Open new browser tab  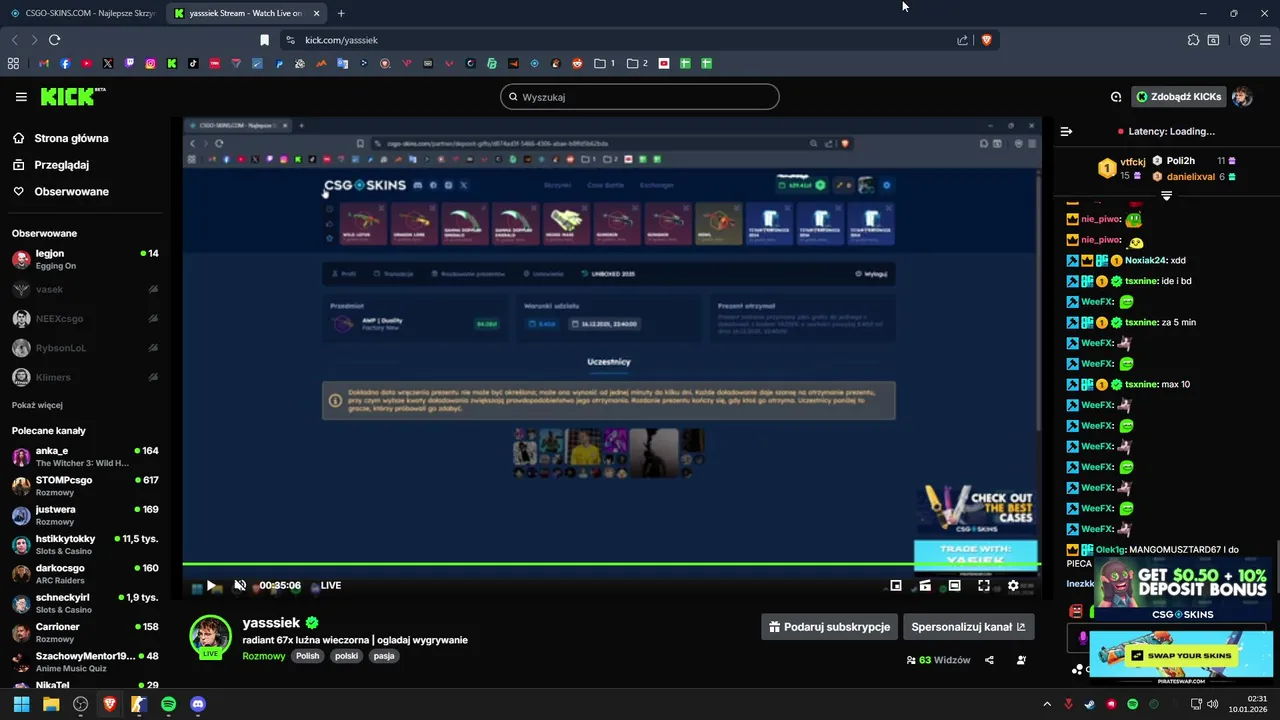point(341,13)
